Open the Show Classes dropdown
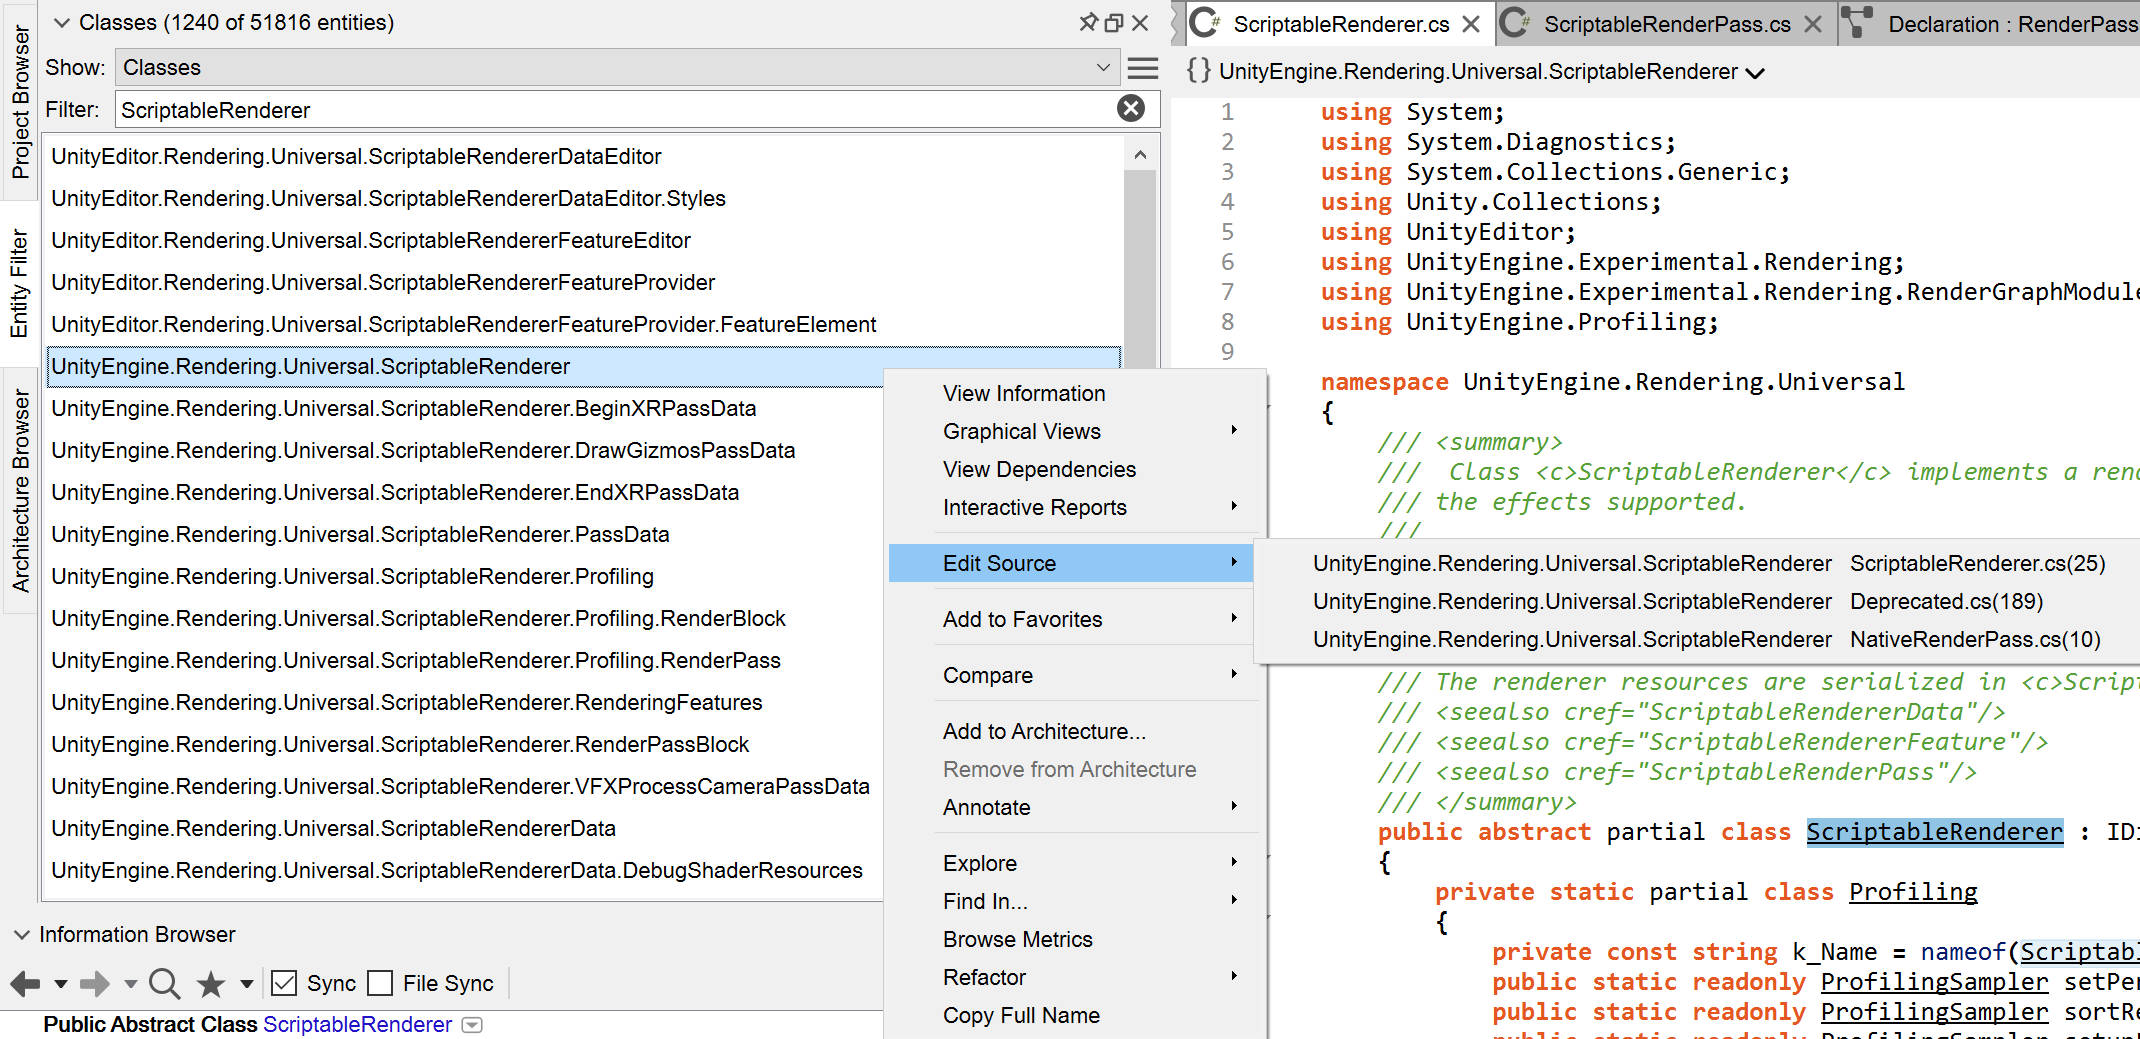The image size is (2140, 1039). (616, 67)
